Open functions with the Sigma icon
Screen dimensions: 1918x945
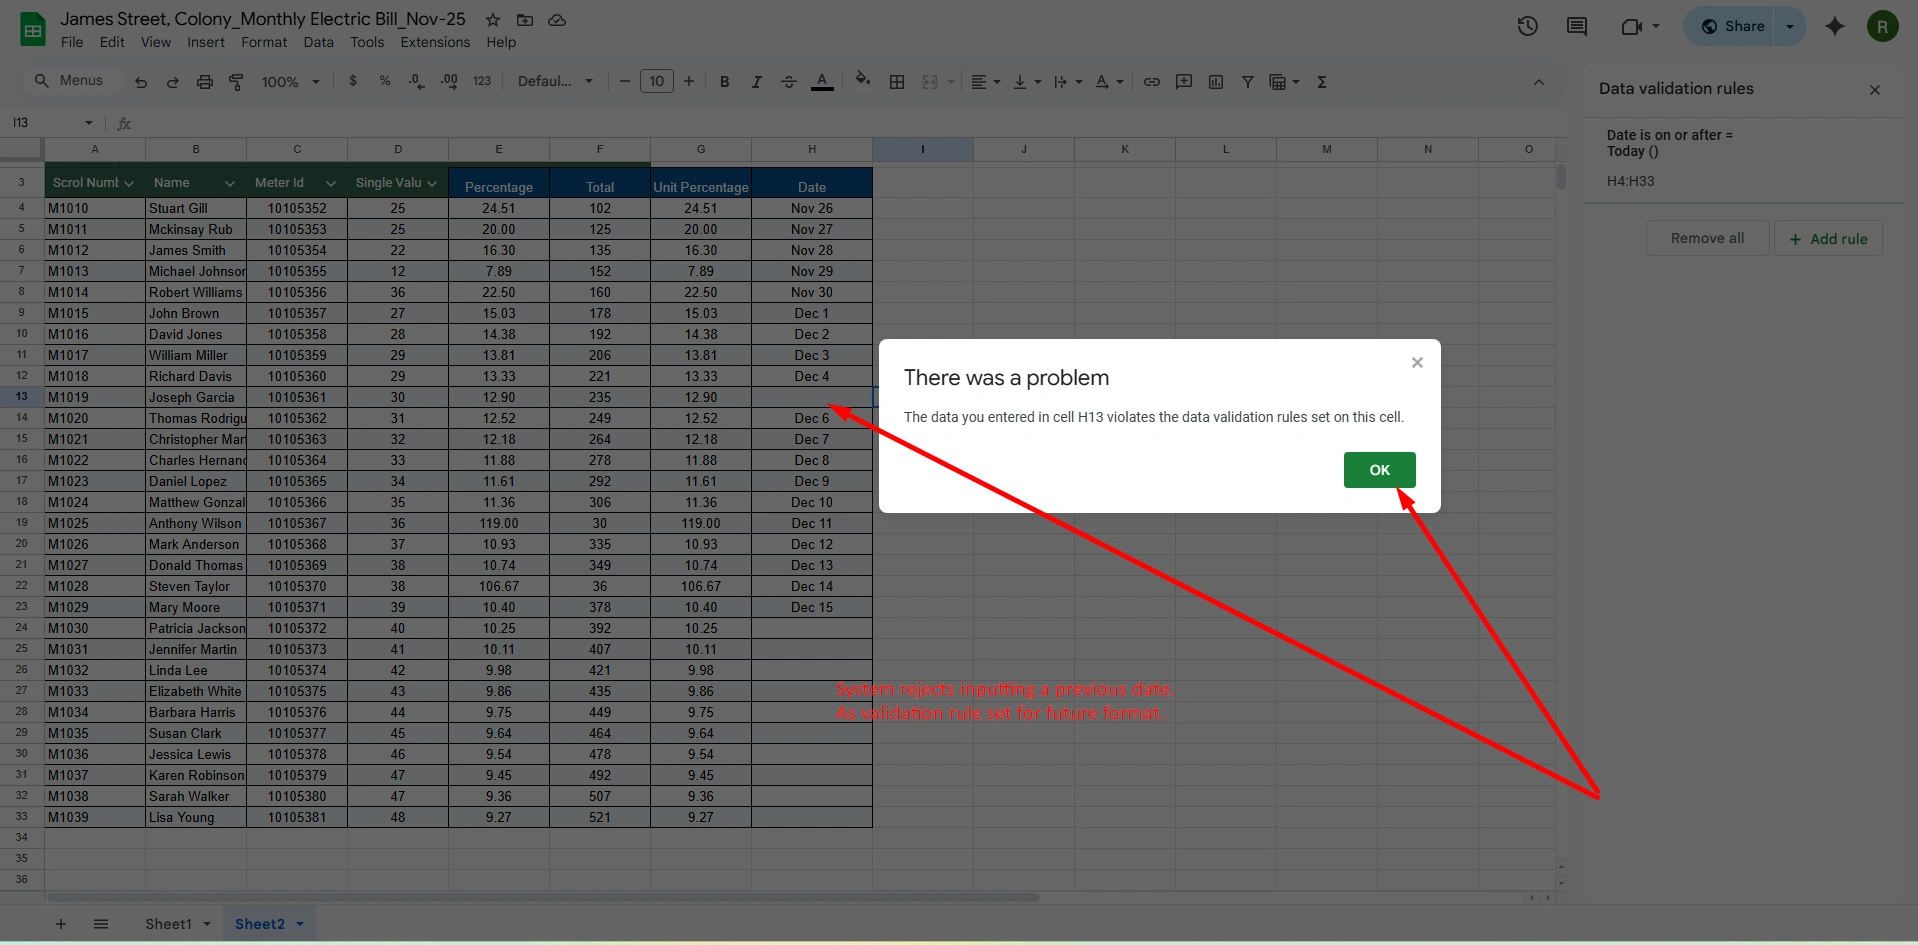1322,81
